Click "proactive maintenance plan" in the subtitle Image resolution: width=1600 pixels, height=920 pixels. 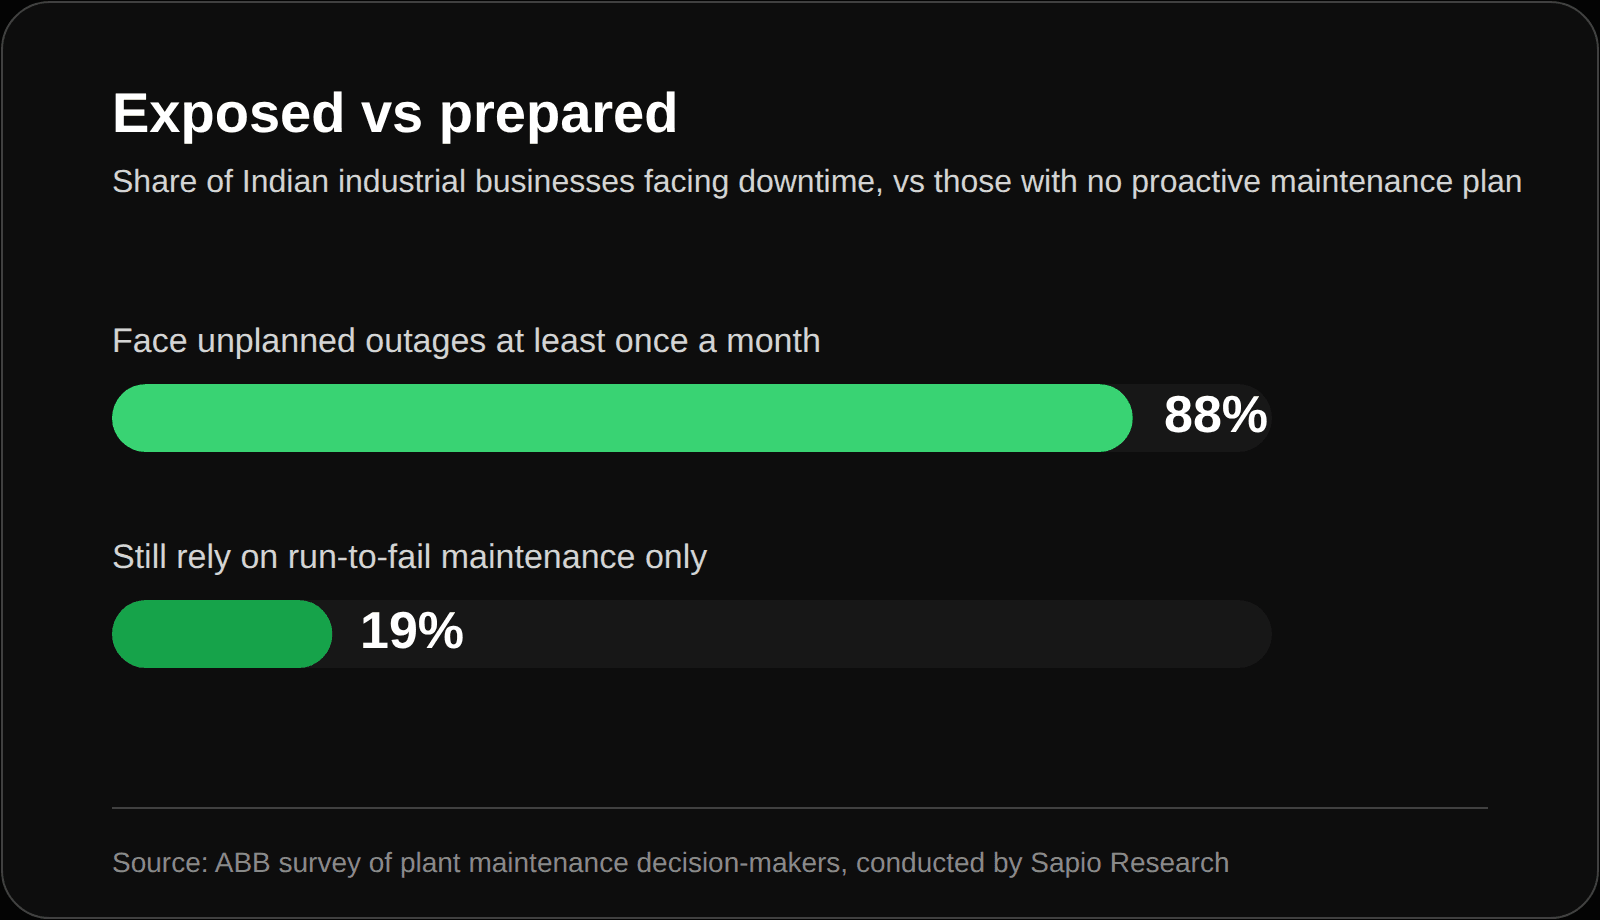[x=1326, y=182]
